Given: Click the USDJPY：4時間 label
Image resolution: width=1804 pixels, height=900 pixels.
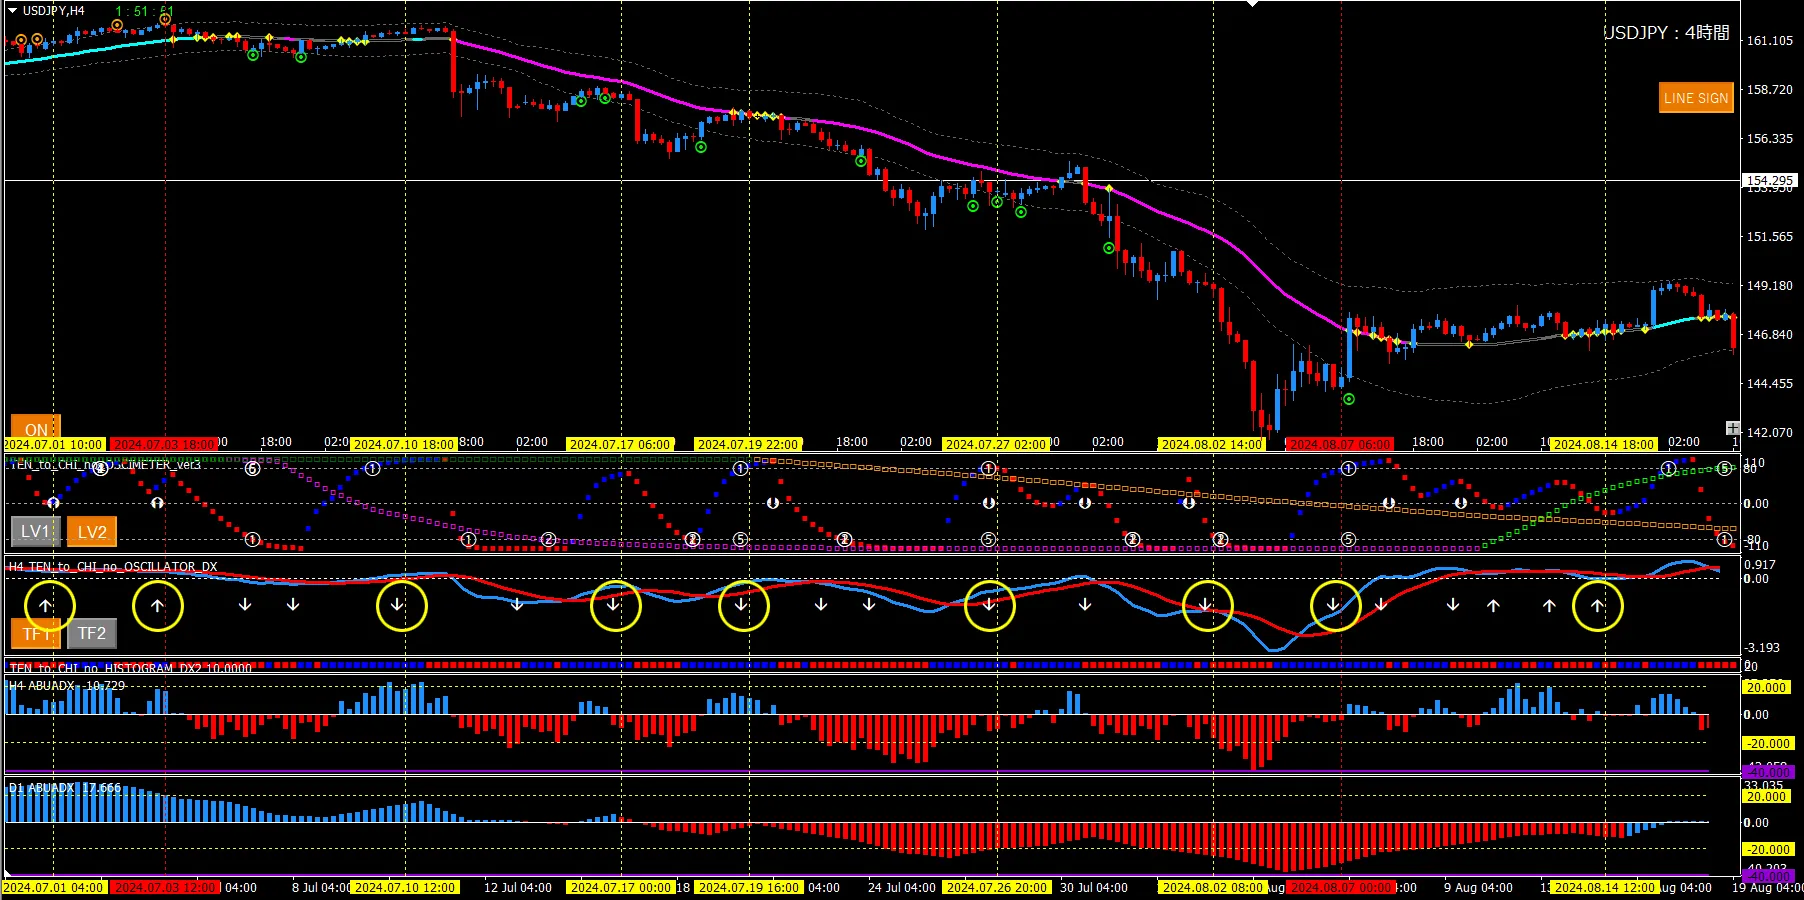Looking at the screenshot, I should [1667, 33].
